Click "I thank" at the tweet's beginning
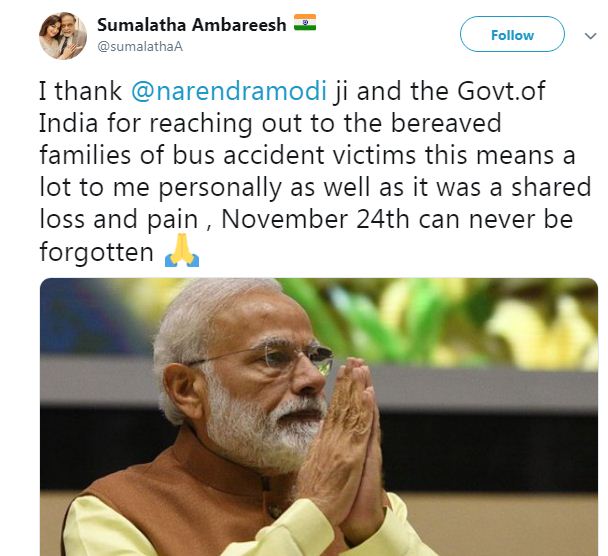 pyautogui.click(x=80, y=92)
